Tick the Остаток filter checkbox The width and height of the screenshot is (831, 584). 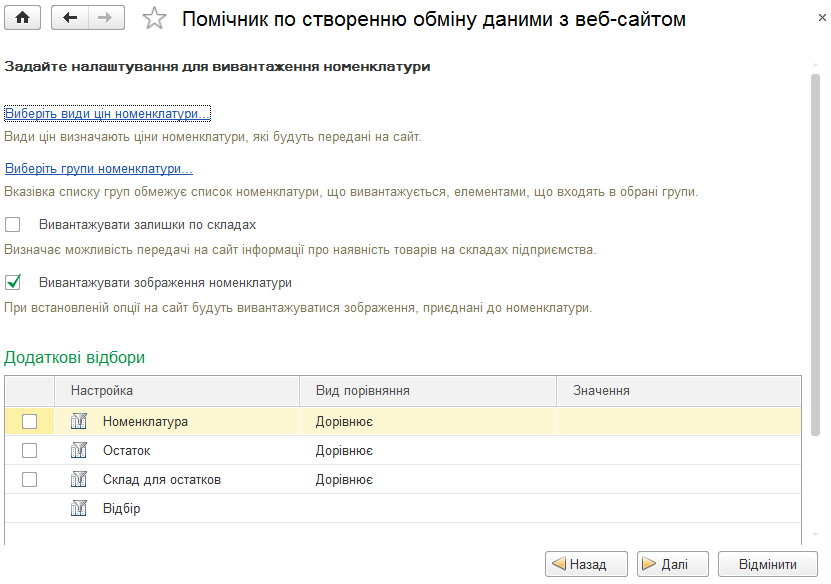(x=30, y=450)
